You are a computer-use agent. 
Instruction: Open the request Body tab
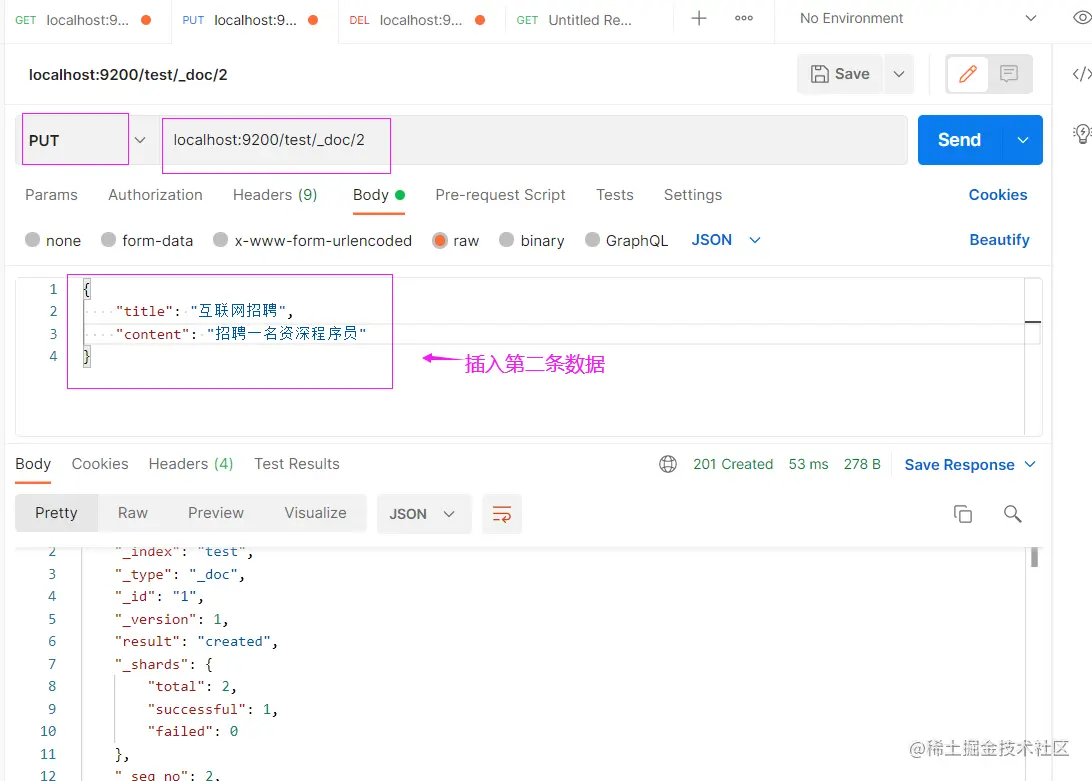pyautogui.click(x=379, y=195)
